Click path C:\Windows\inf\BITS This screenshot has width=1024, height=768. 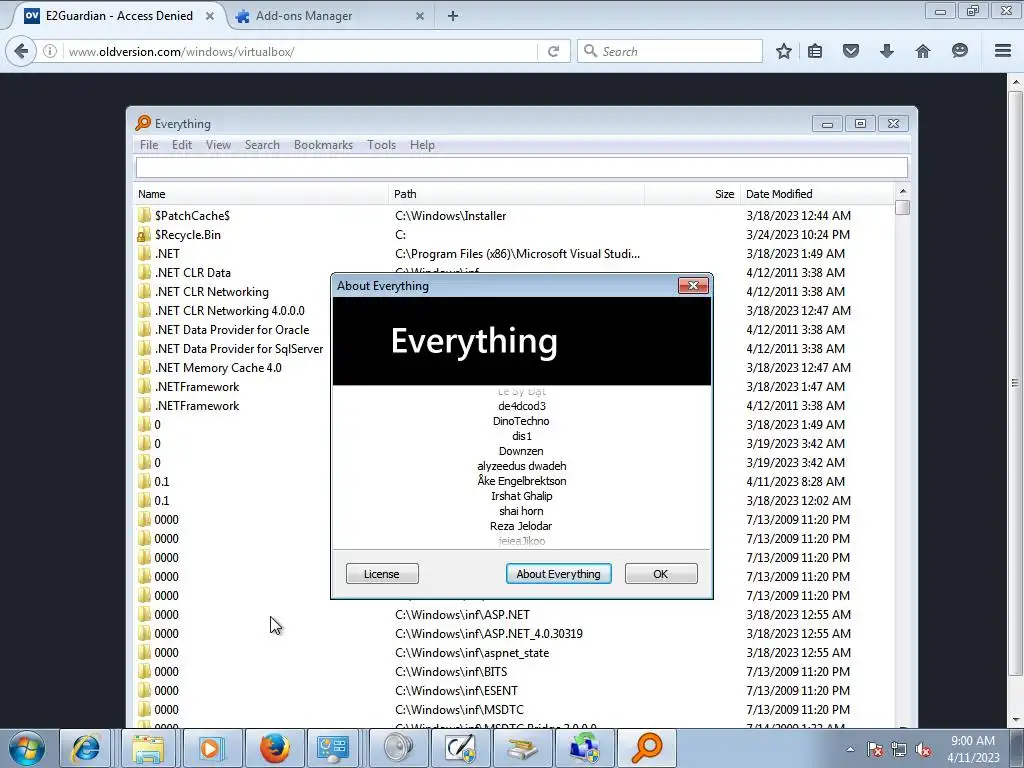coord(451,671)
